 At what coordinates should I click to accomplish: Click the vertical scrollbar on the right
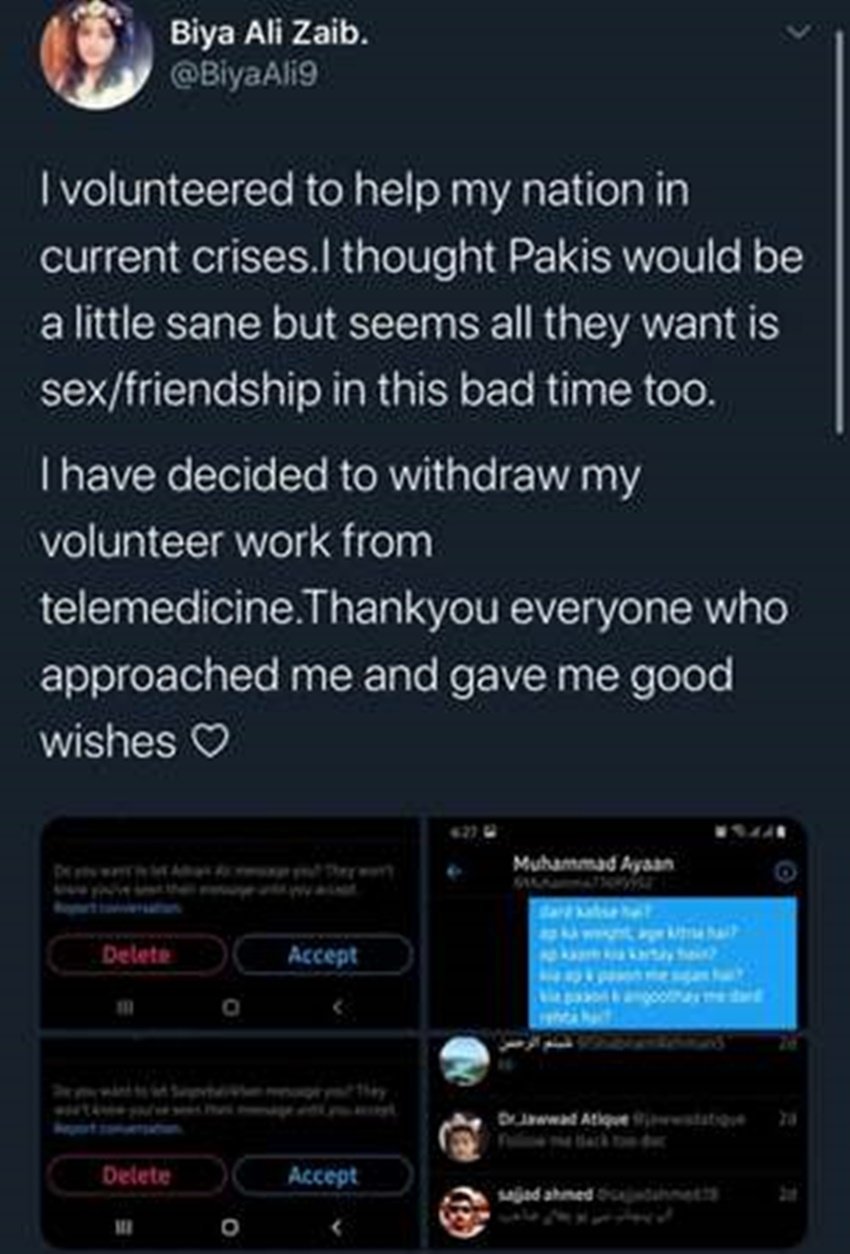839,230
